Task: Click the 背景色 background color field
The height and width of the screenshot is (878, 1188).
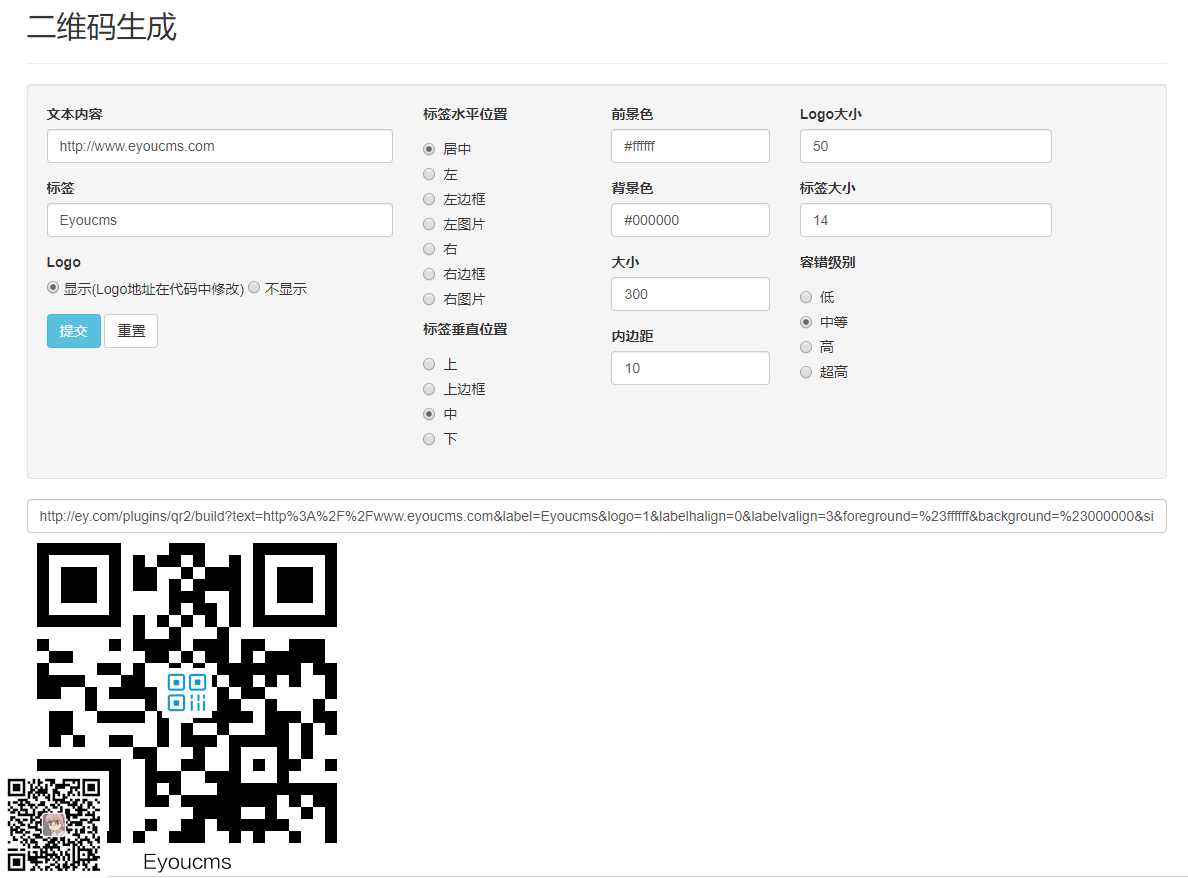Action: click(690, 220)
